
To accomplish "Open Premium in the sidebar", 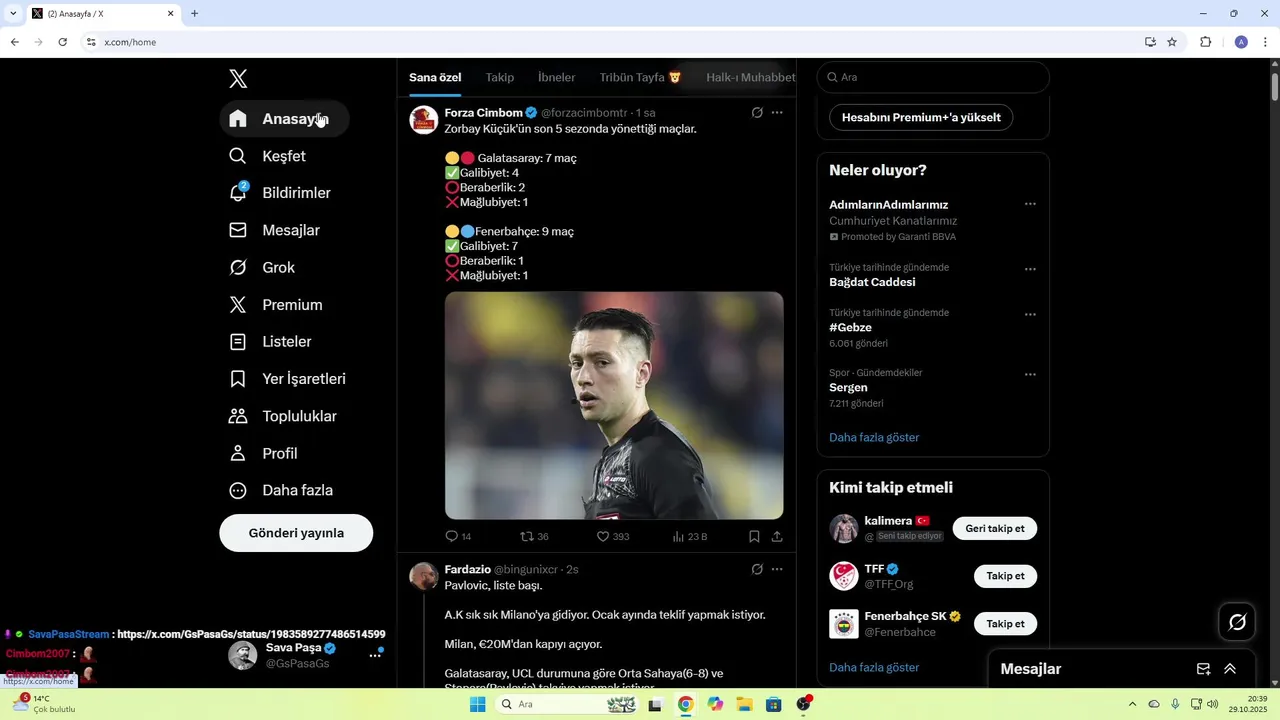I will [276, 305].
